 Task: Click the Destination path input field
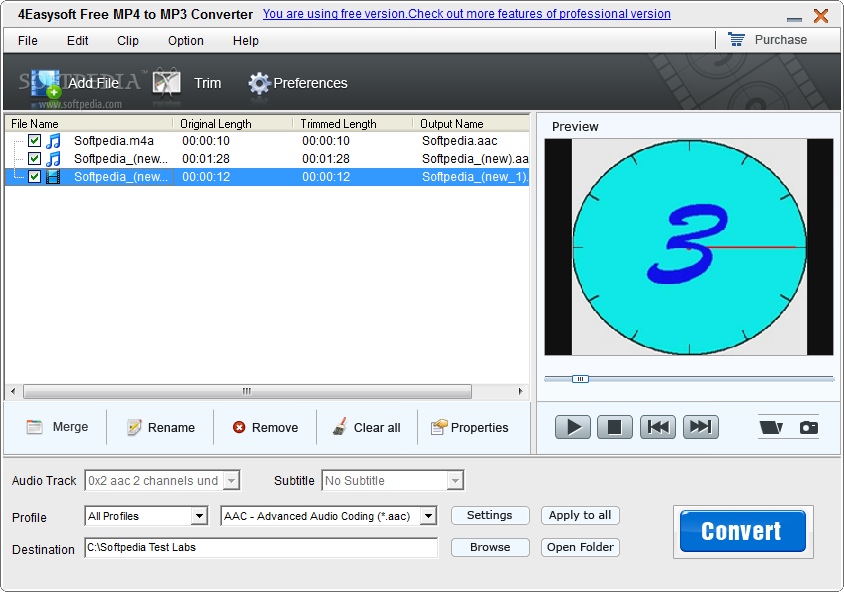tap(261, 548)
